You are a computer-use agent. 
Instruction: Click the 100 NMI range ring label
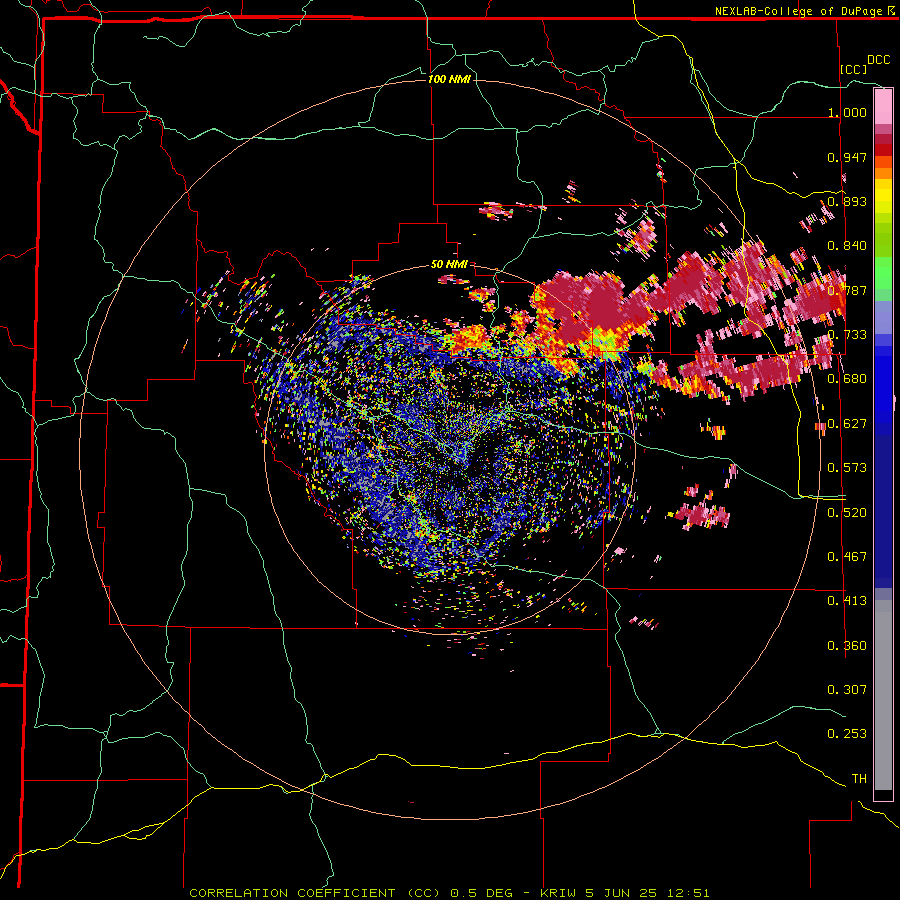click(x=449, y=79)
